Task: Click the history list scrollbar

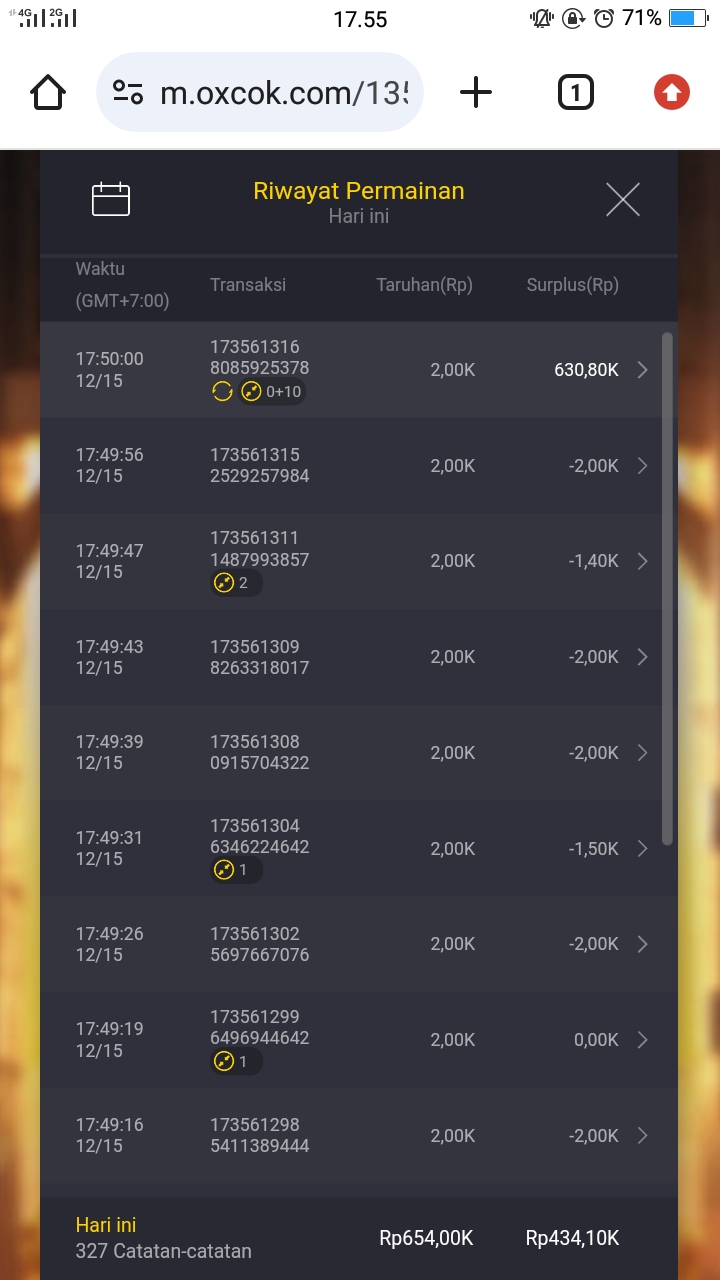Action: point(667,588)
